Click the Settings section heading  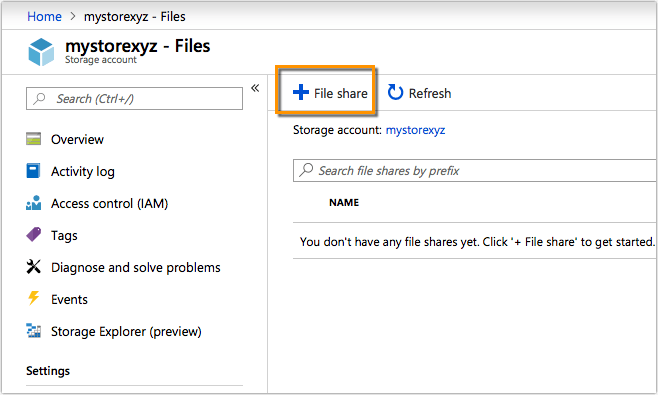(48, 371)
